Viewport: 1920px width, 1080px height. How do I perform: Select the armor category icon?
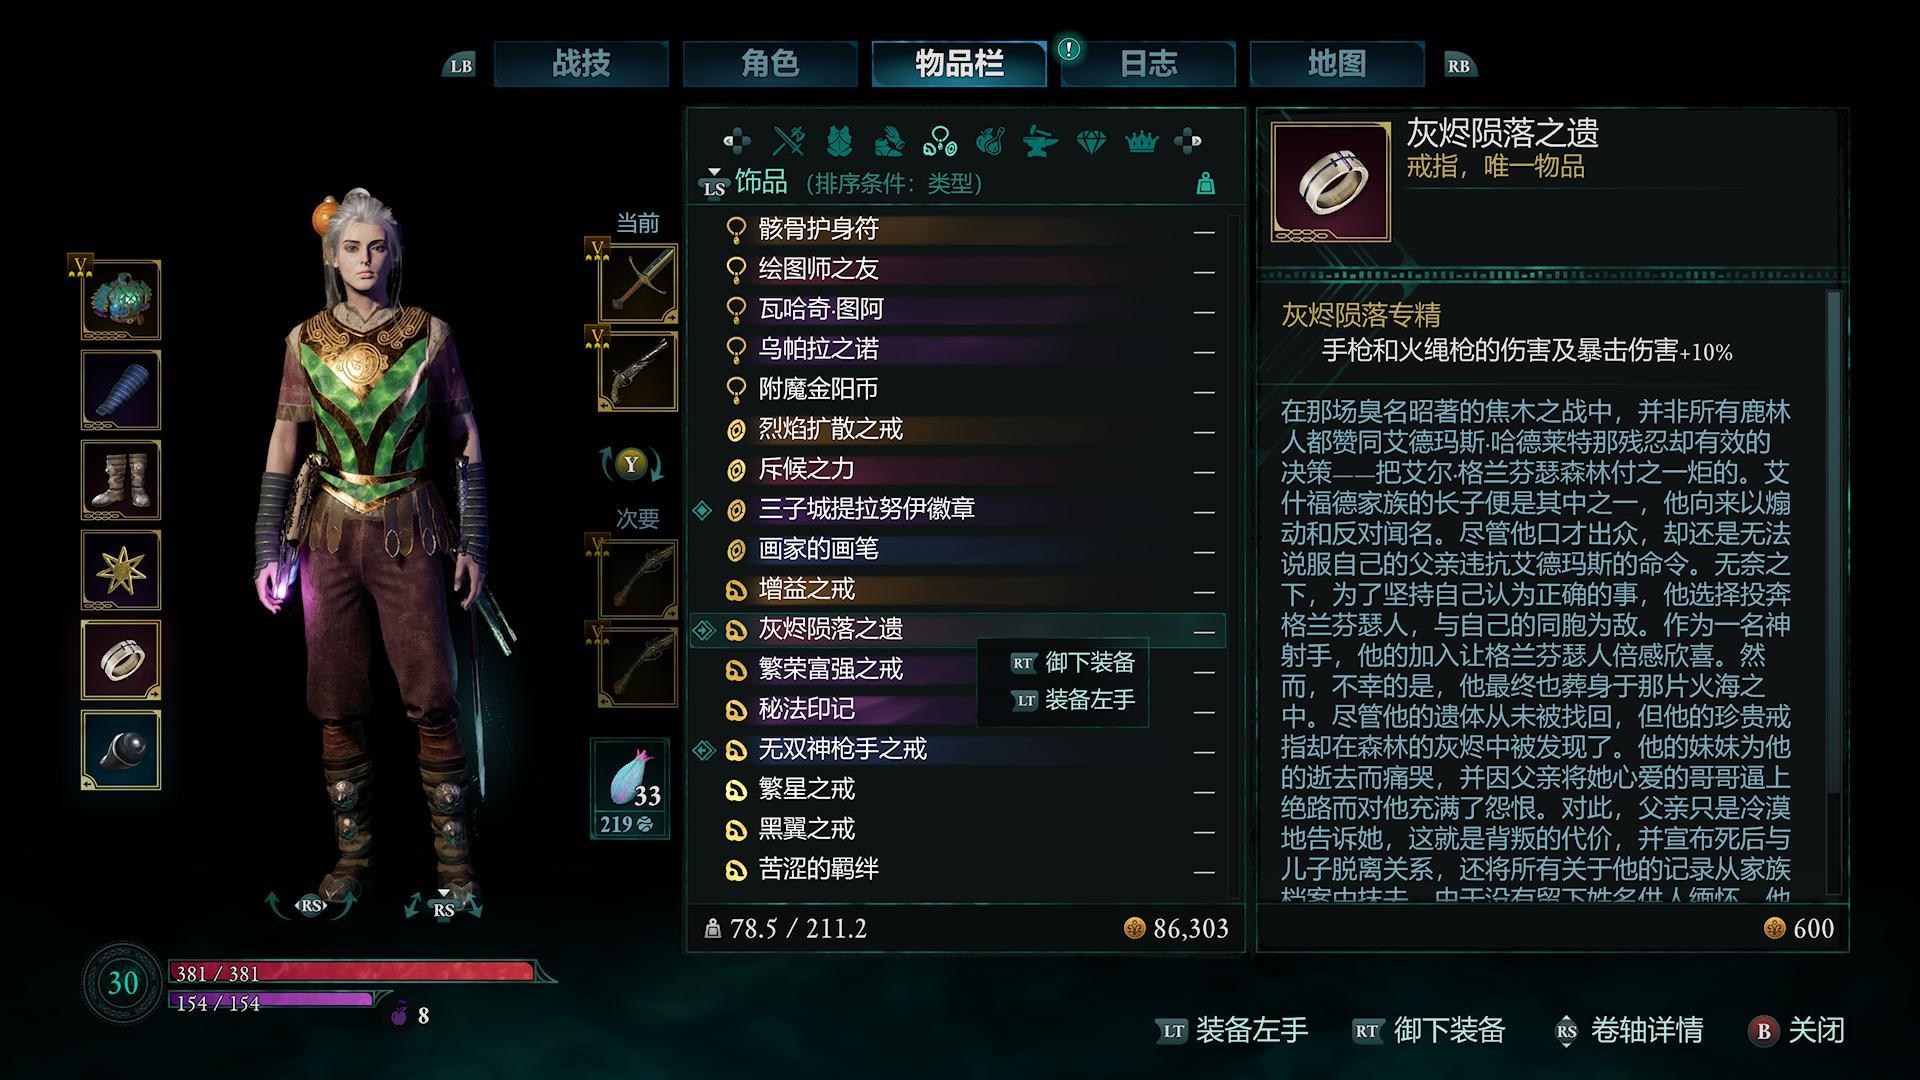[839, 141]
